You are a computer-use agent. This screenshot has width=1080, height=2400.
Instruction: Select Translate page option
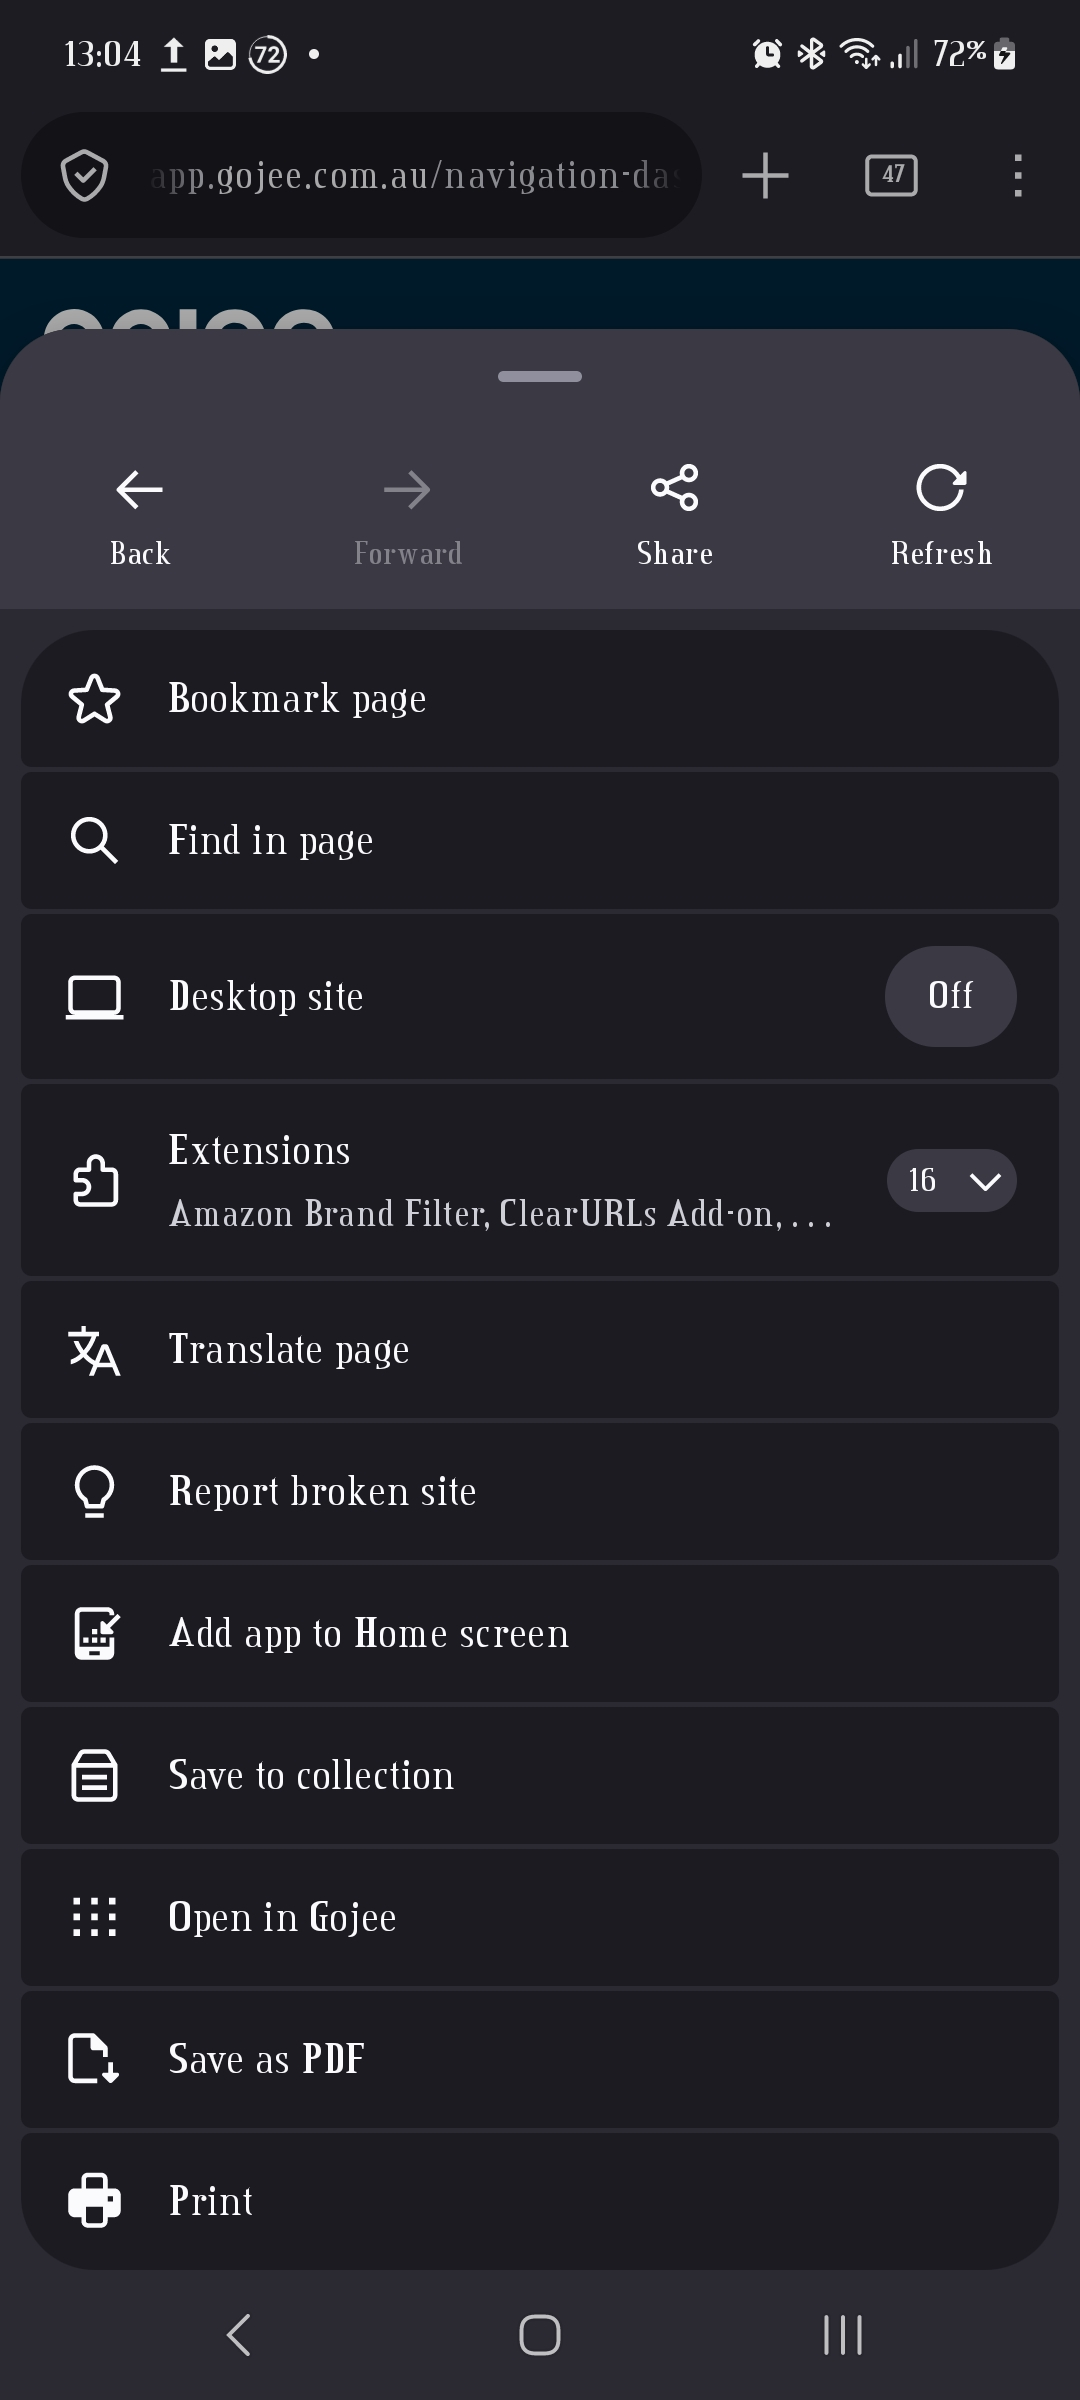540,1350
